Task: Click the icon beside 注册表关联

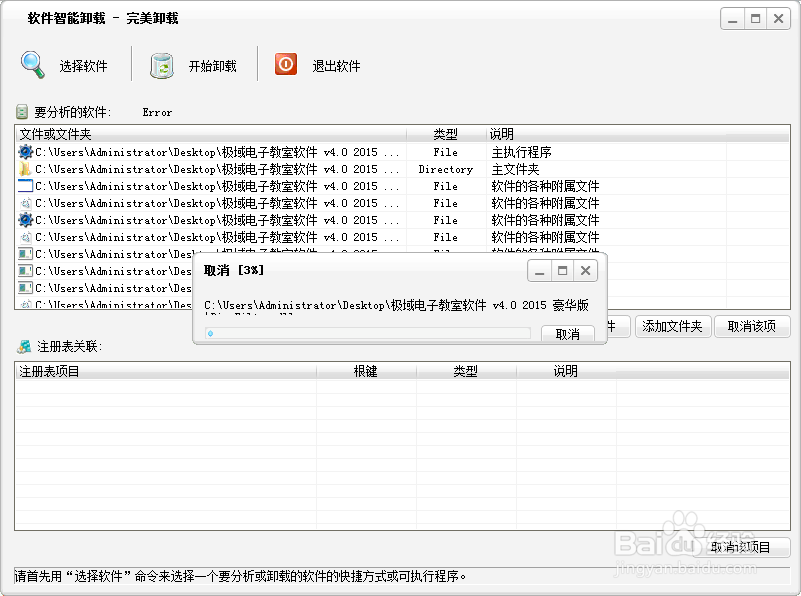Action: coord(23,346)
